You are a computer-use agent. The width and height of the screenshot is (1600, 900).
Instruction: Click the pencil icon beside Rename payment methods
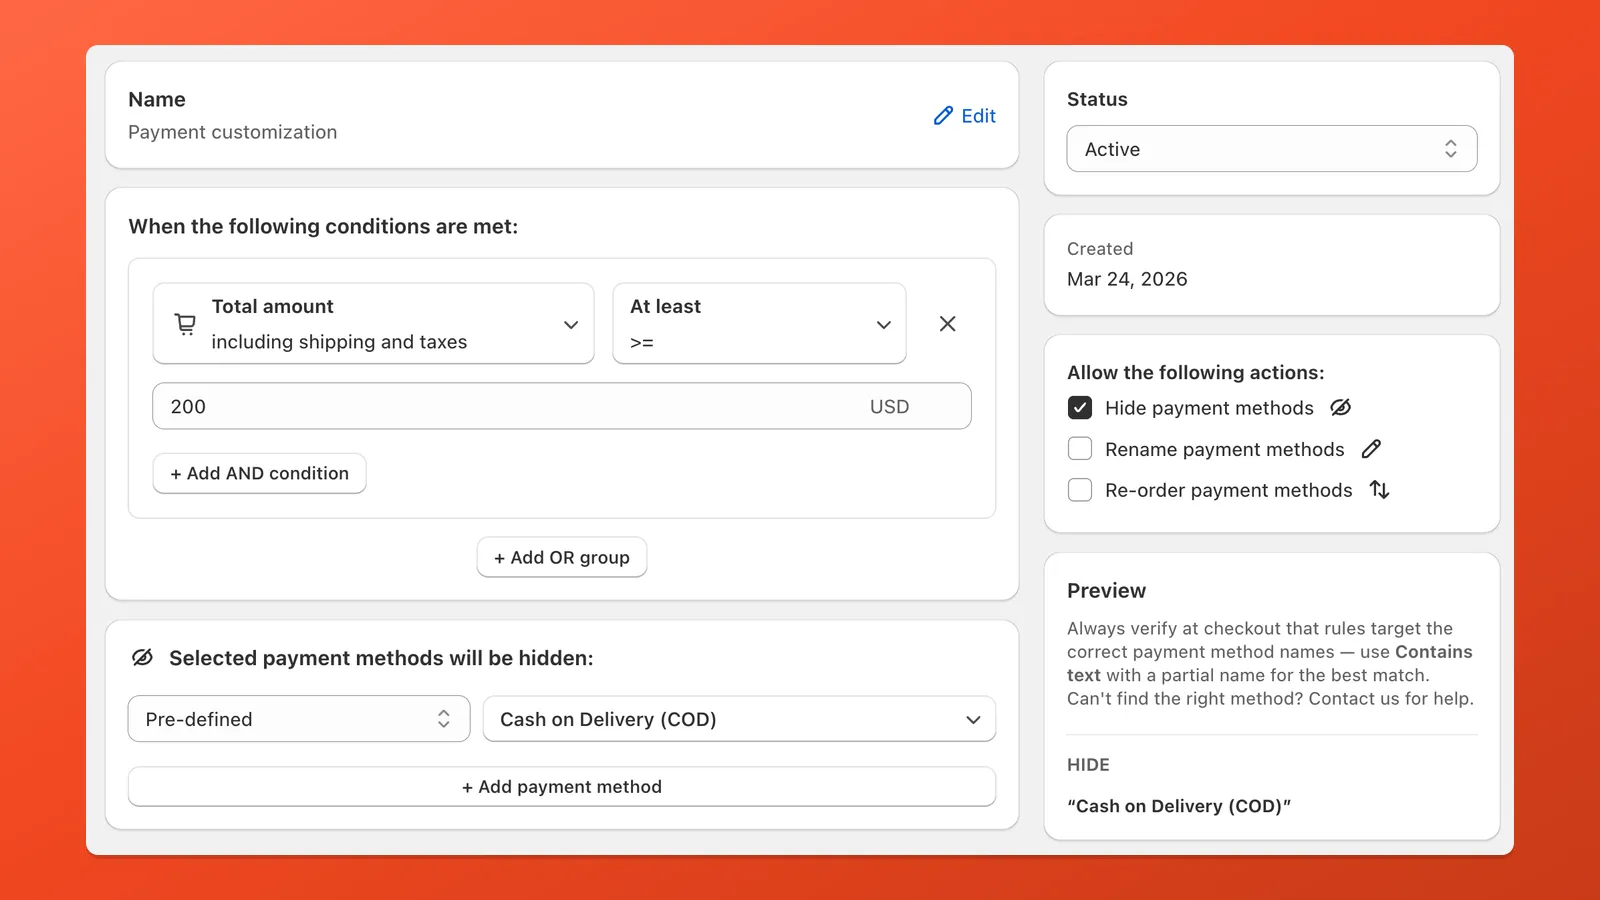[x=1371, y=448]
